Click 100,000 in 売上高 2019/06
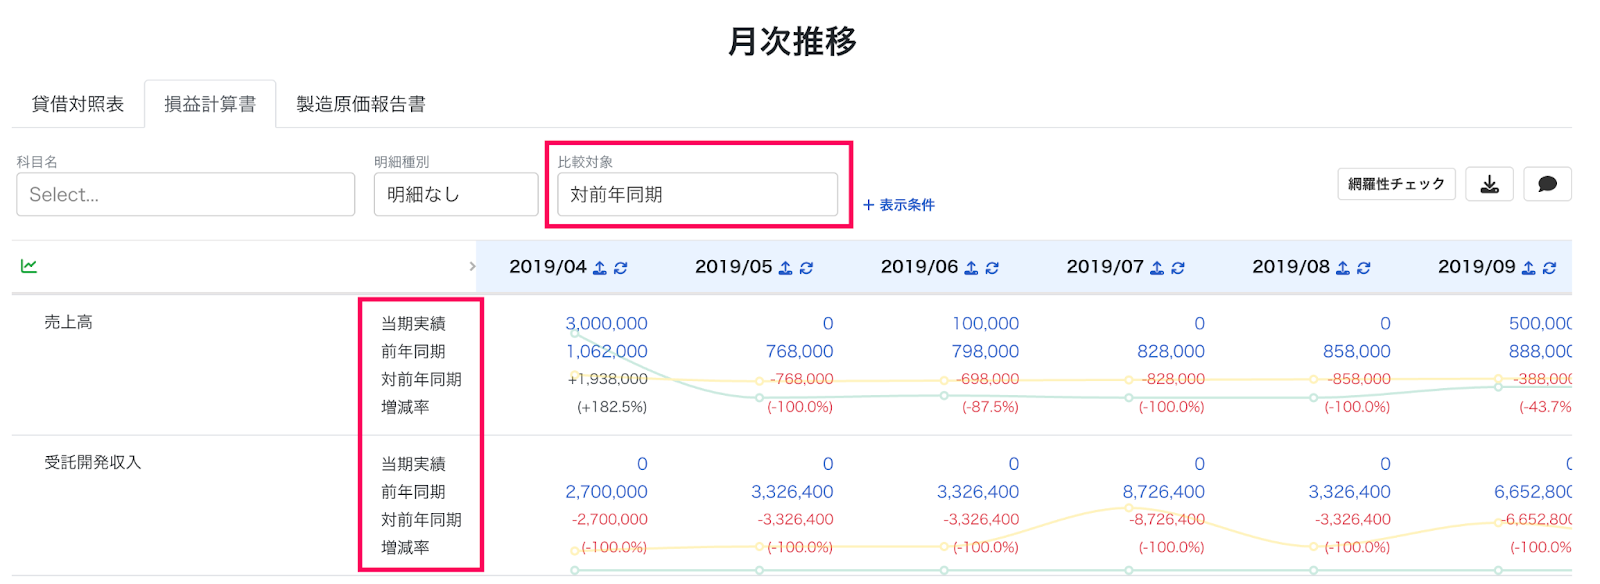1600x584 pixels. pos(985,324)
